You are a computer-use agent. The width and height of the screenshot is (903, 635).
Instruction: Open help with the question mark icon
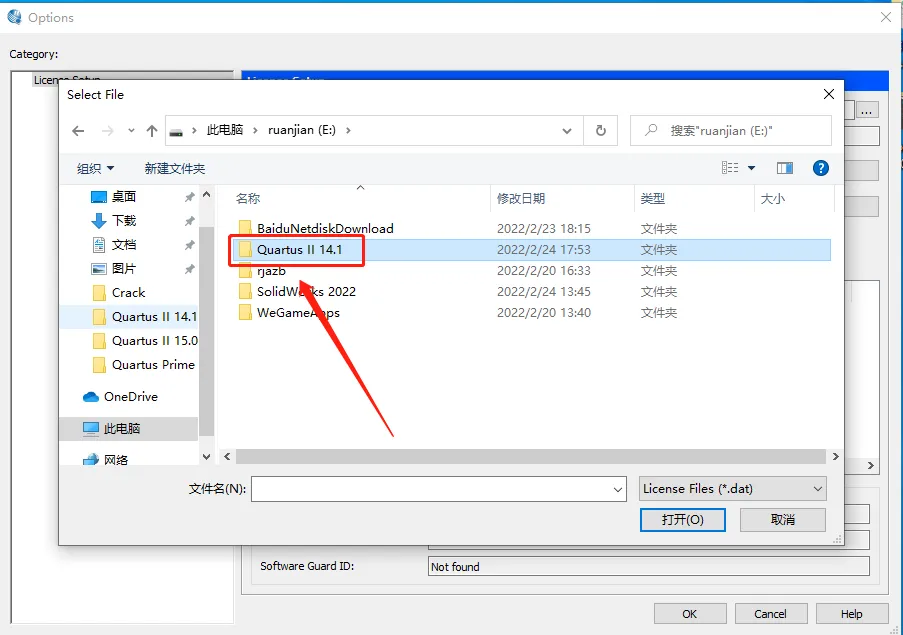coord(821,168)
